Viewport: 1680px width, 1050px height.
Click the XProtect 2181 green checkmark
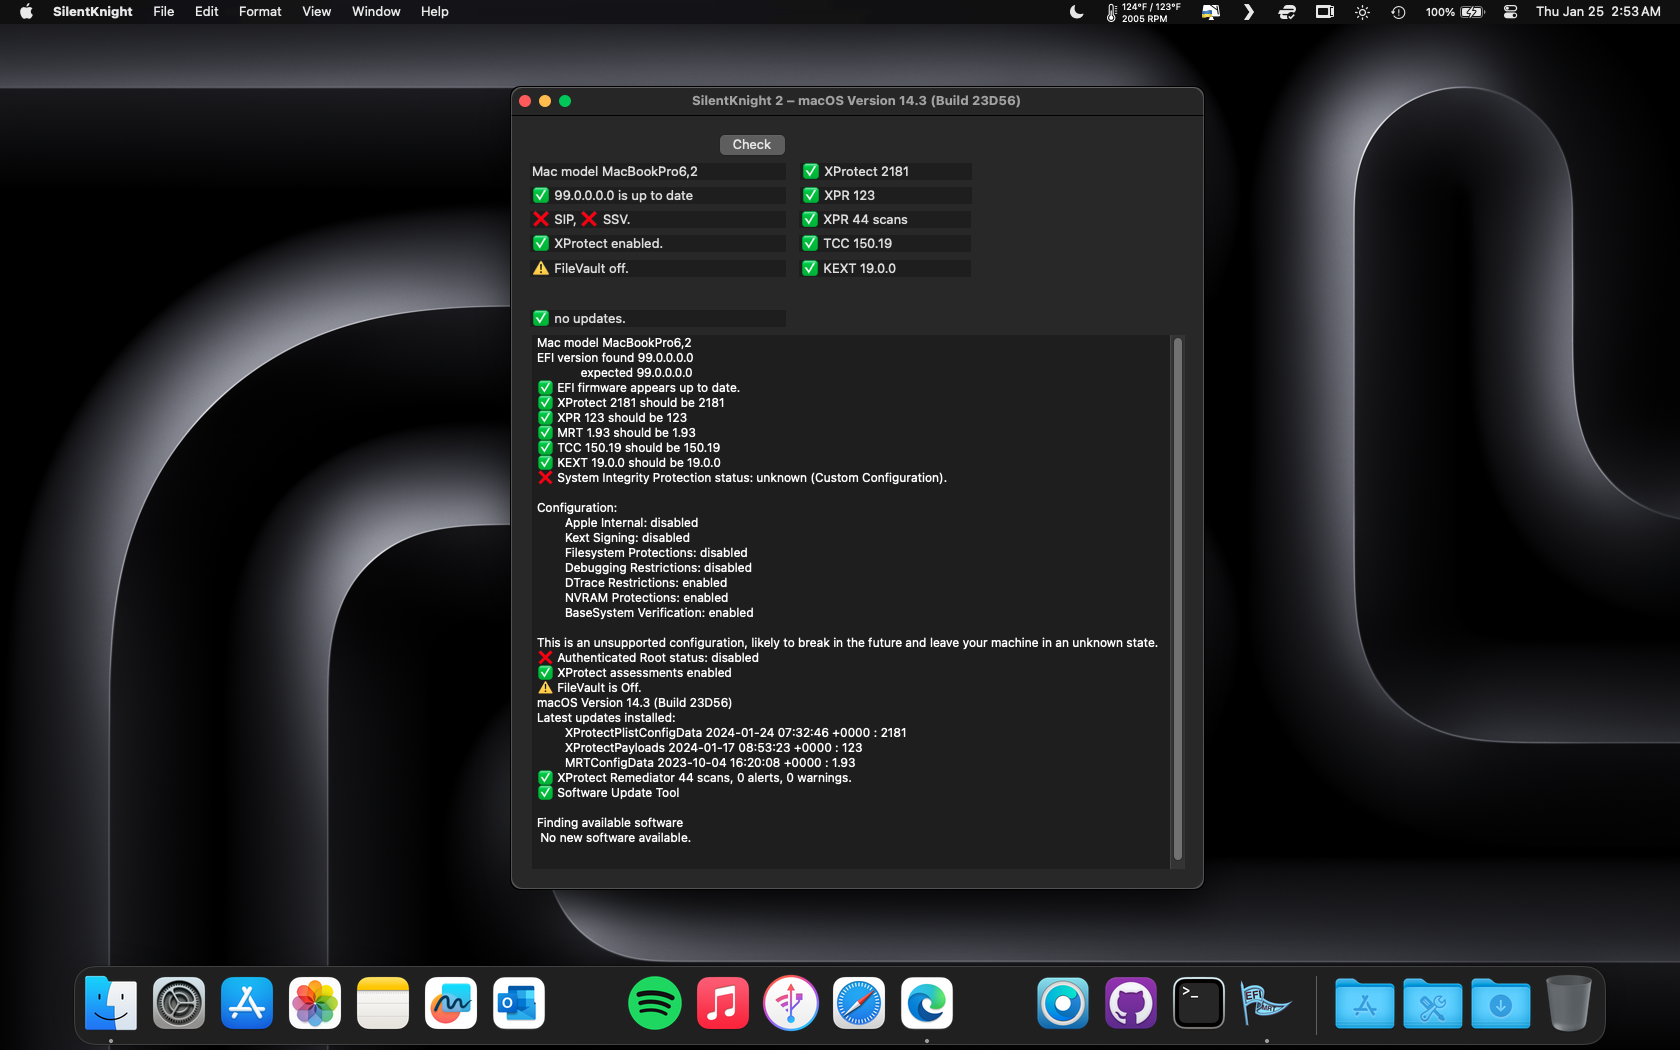(x=811, y=171)
